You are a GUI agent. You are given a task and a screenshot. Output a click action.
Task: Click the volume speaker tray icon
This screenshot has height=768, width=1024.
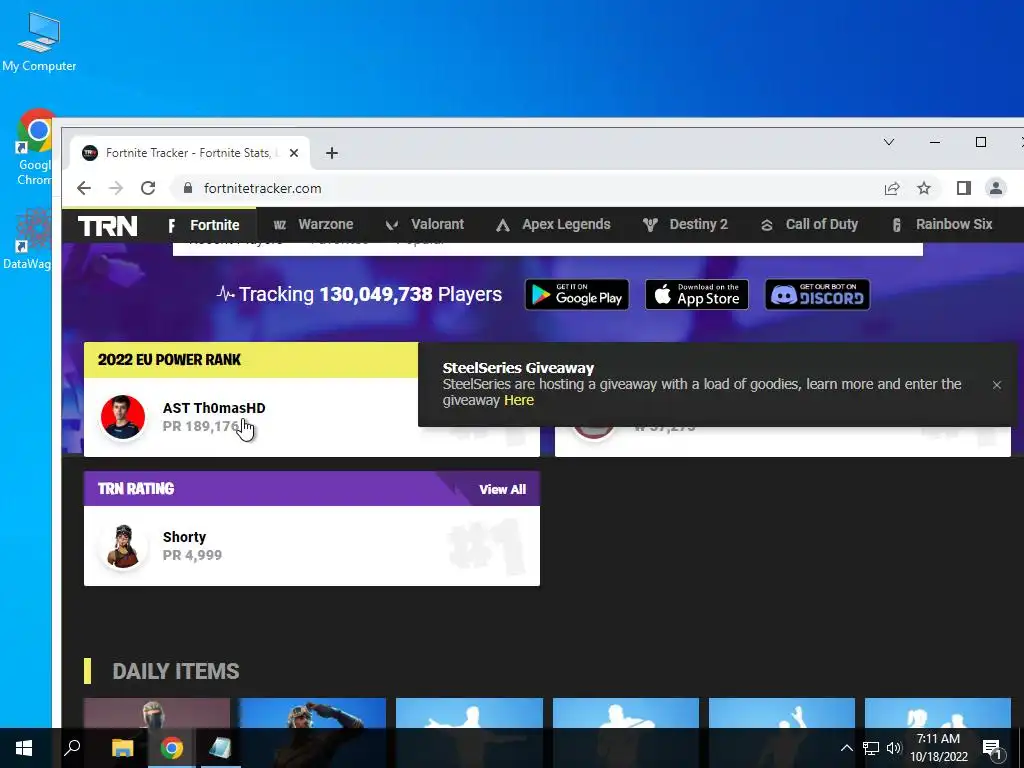894,748
